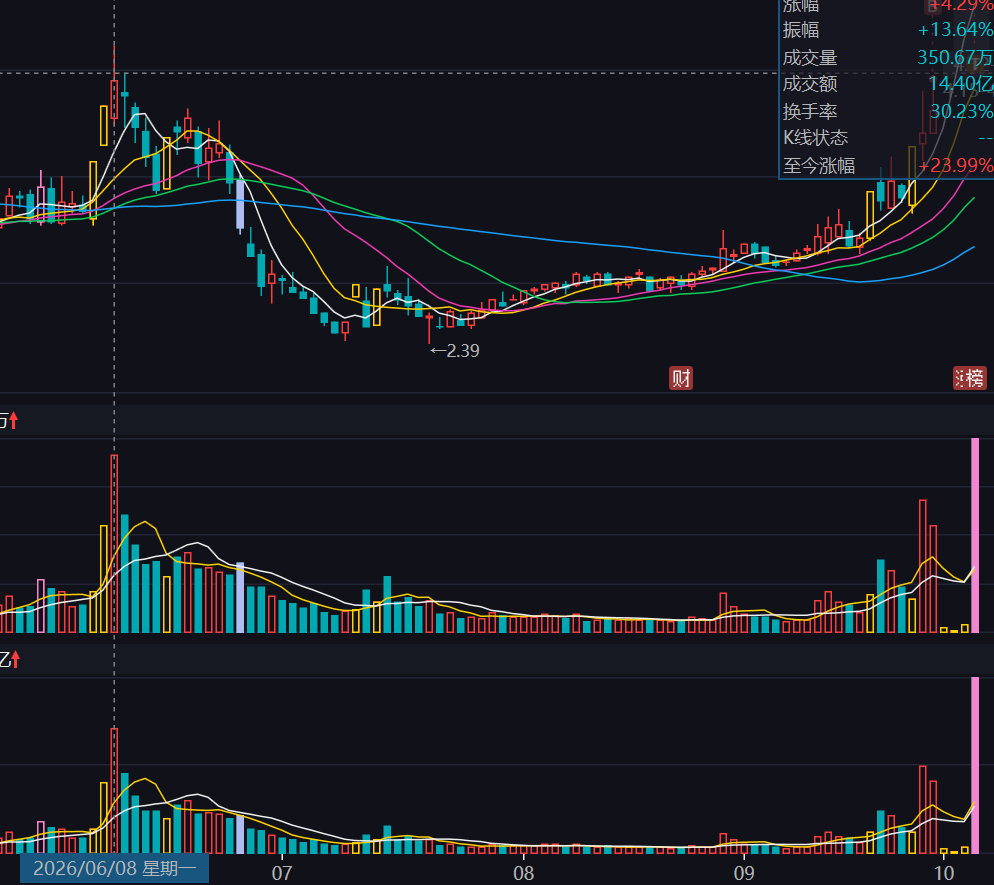Click the K线状态 row in info panel

point(887,138)
